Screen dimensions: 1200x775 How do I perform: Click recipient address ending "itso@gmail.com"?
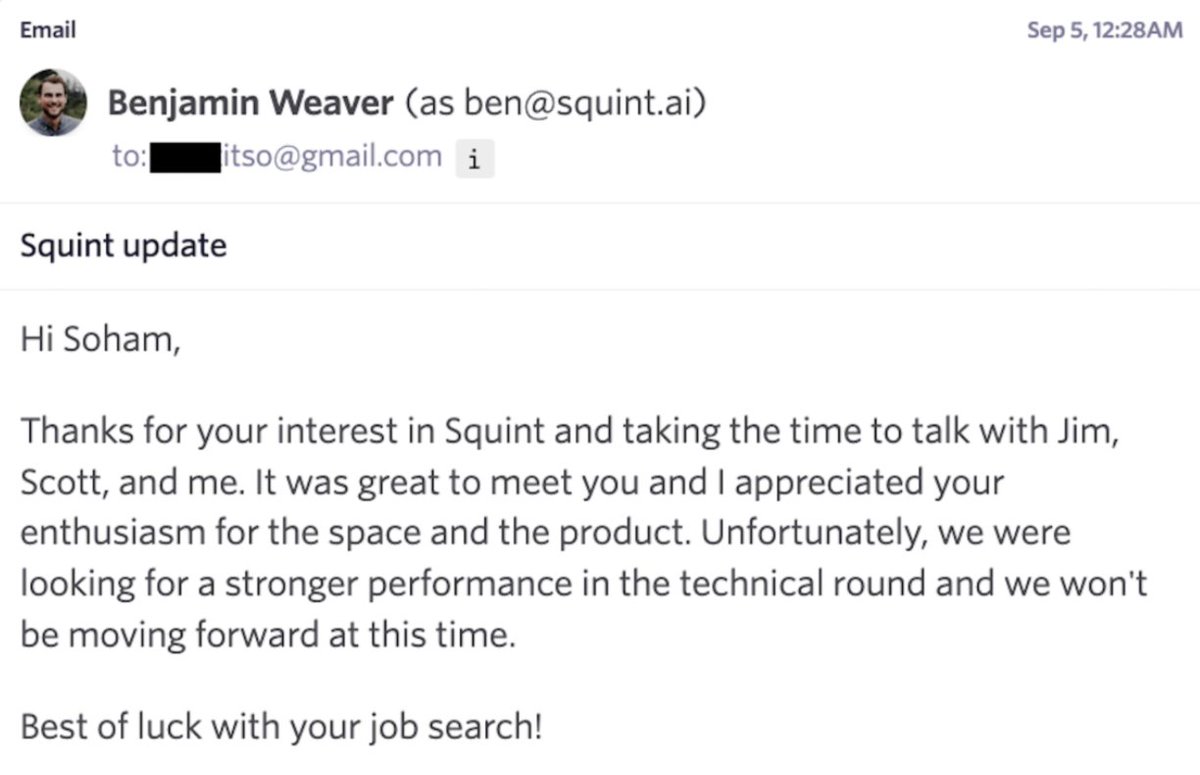(x=331, y=156)
